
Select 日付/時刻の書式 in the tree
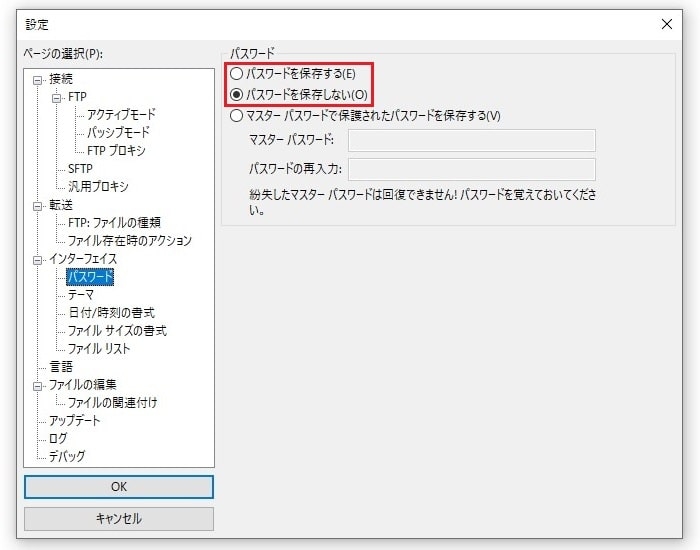point(111,313)
